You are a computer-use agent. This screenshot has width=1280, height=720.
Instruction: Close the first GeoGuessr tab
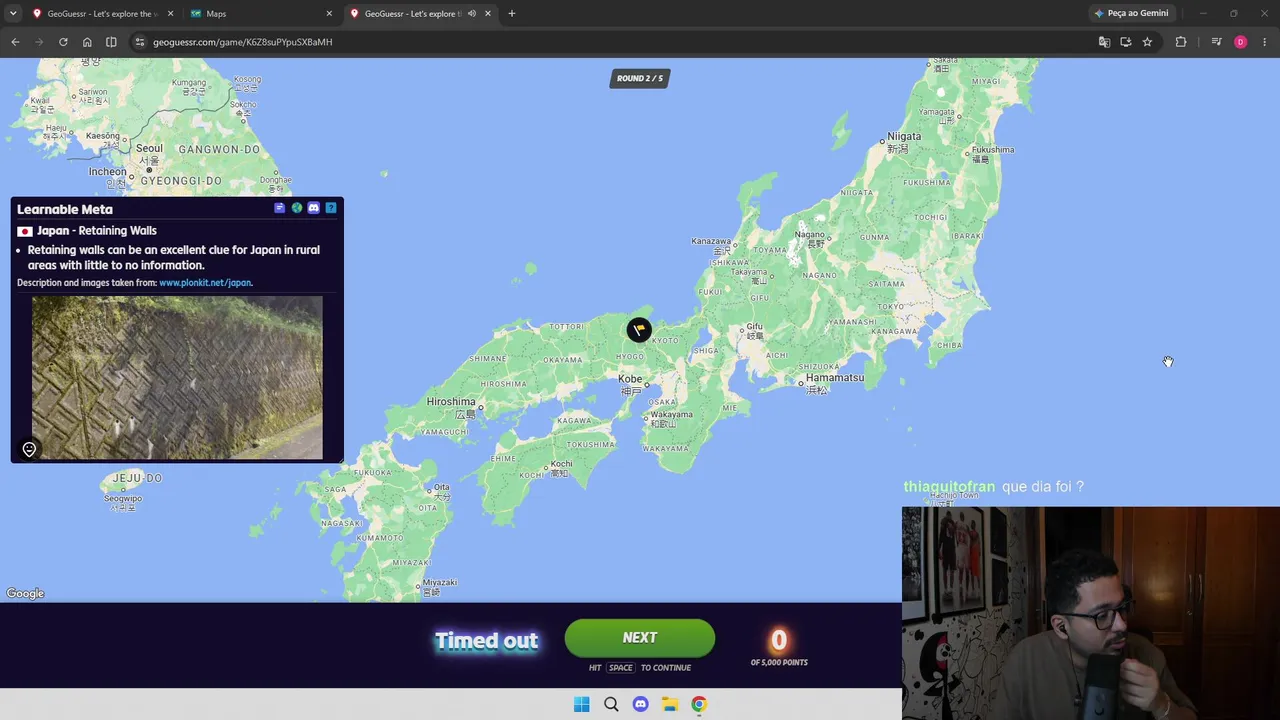170,14
